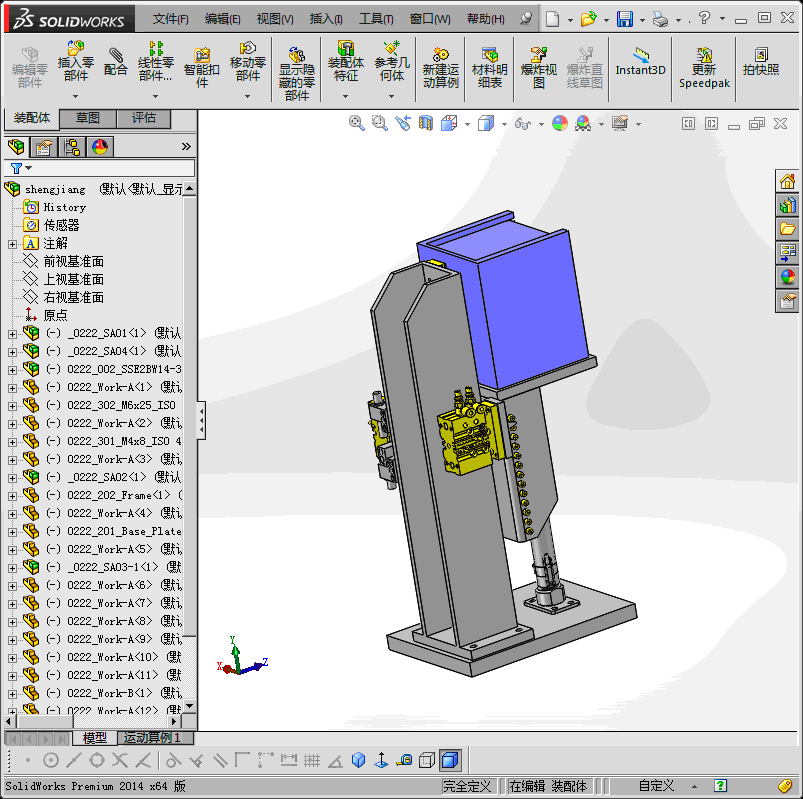
Task: Click the New document icon
Action: pyautogui.click(x=552, y=19)
